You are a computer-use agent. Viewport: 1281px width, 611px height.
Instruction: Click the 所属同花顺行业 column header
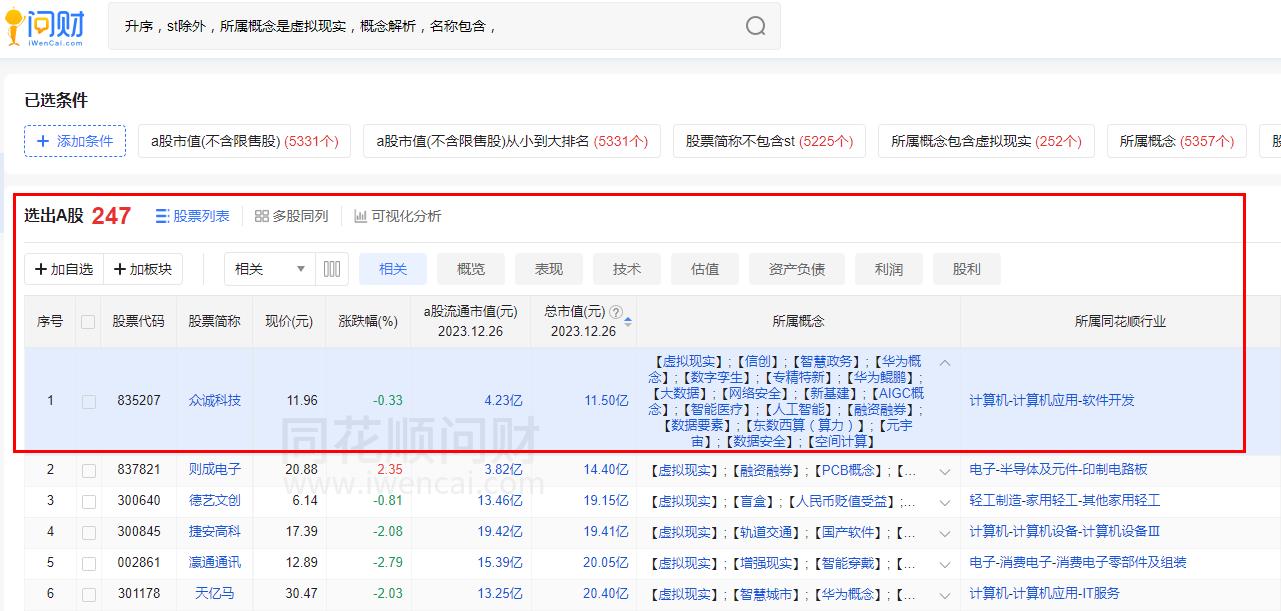coord(1120,322)
